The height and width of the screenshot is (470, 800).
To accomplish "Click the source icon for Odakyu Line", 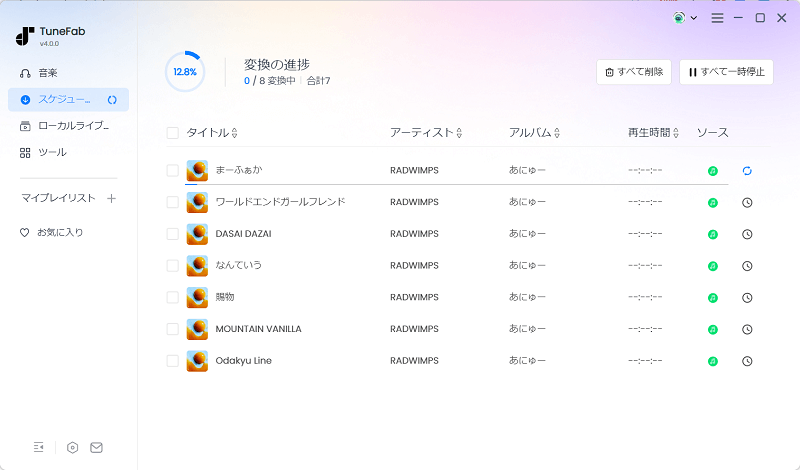I will point(713,361).
